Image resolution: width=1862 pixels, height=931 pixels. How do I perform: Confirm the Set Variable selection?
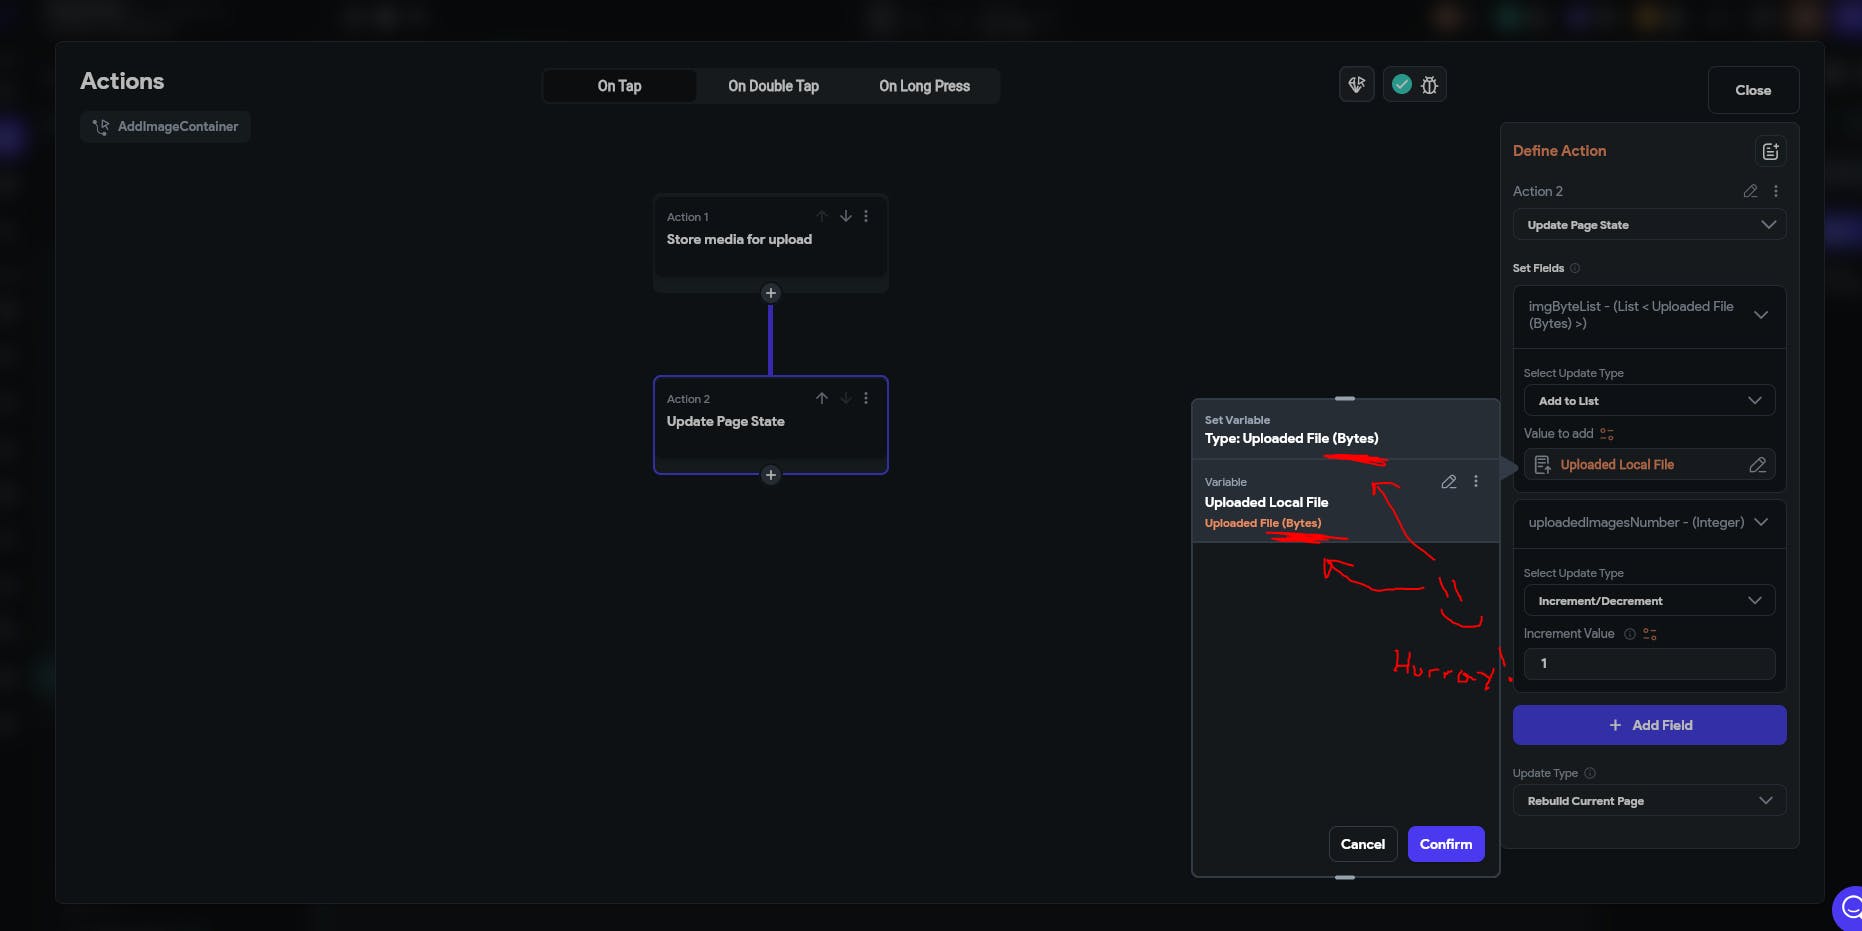(1446, 844)
